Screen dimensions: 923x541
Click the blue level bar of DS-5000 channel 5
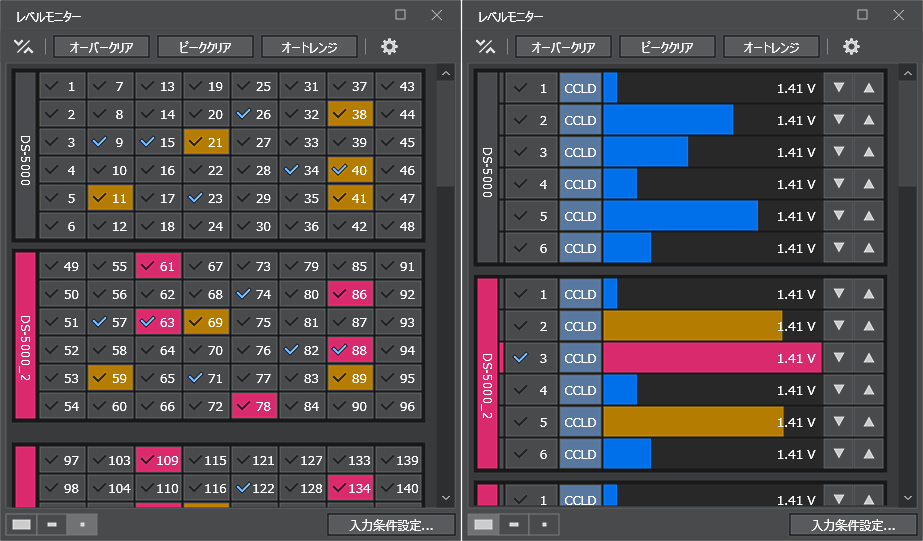coord(680,216)
